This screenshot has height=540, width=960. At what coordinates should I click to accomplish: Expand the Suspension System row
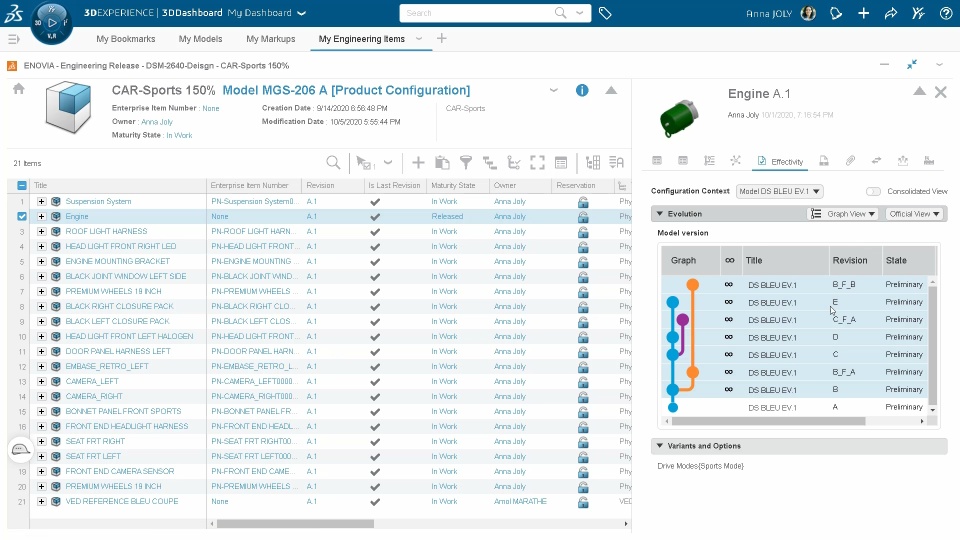pyautogui.click(x=41, y=201)
